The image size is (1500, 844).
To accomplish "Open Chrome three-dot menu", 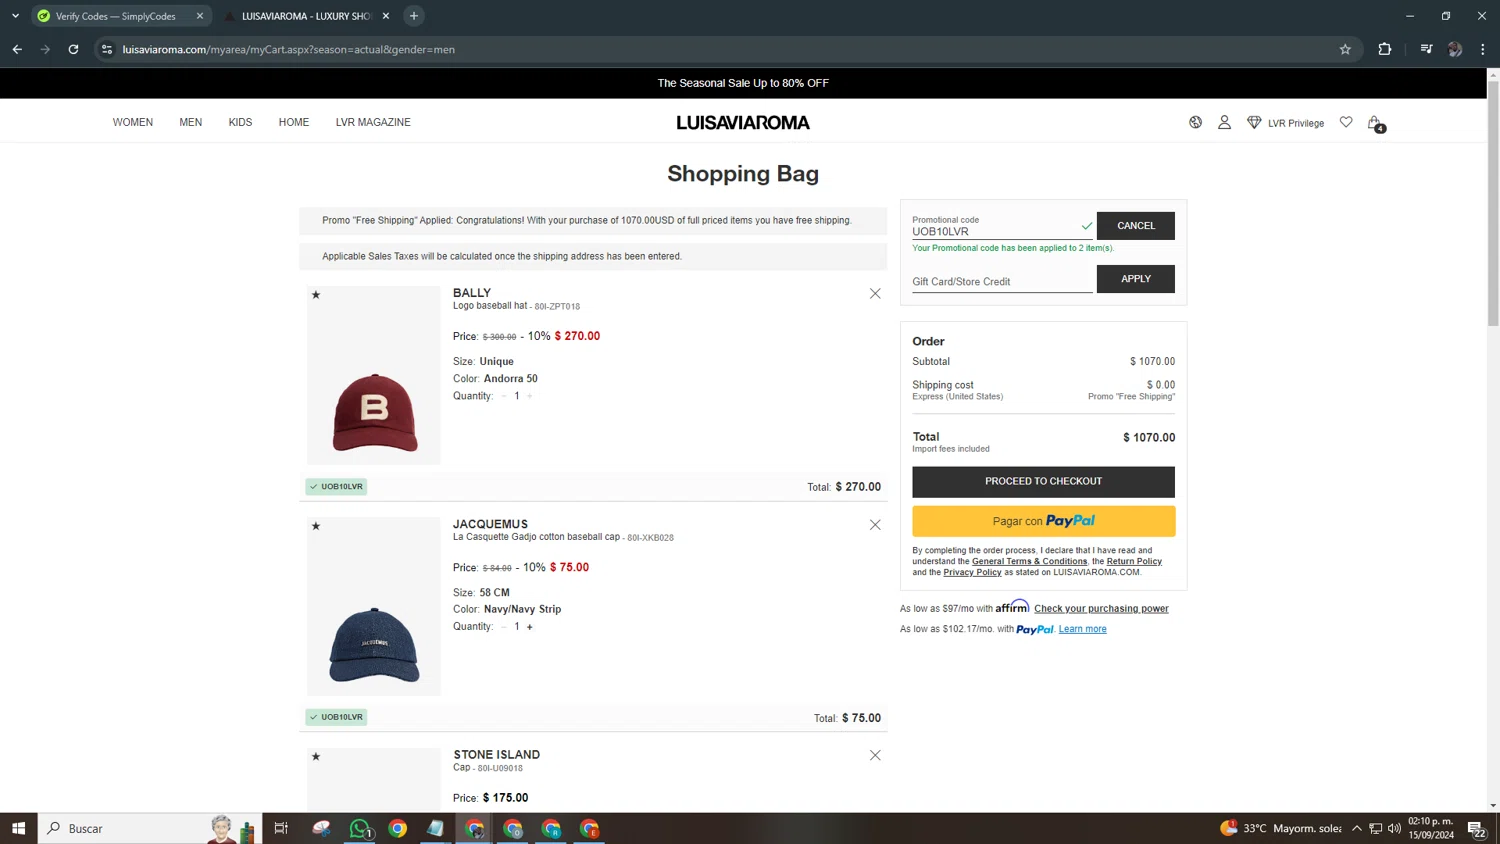I will point(1483,49).
